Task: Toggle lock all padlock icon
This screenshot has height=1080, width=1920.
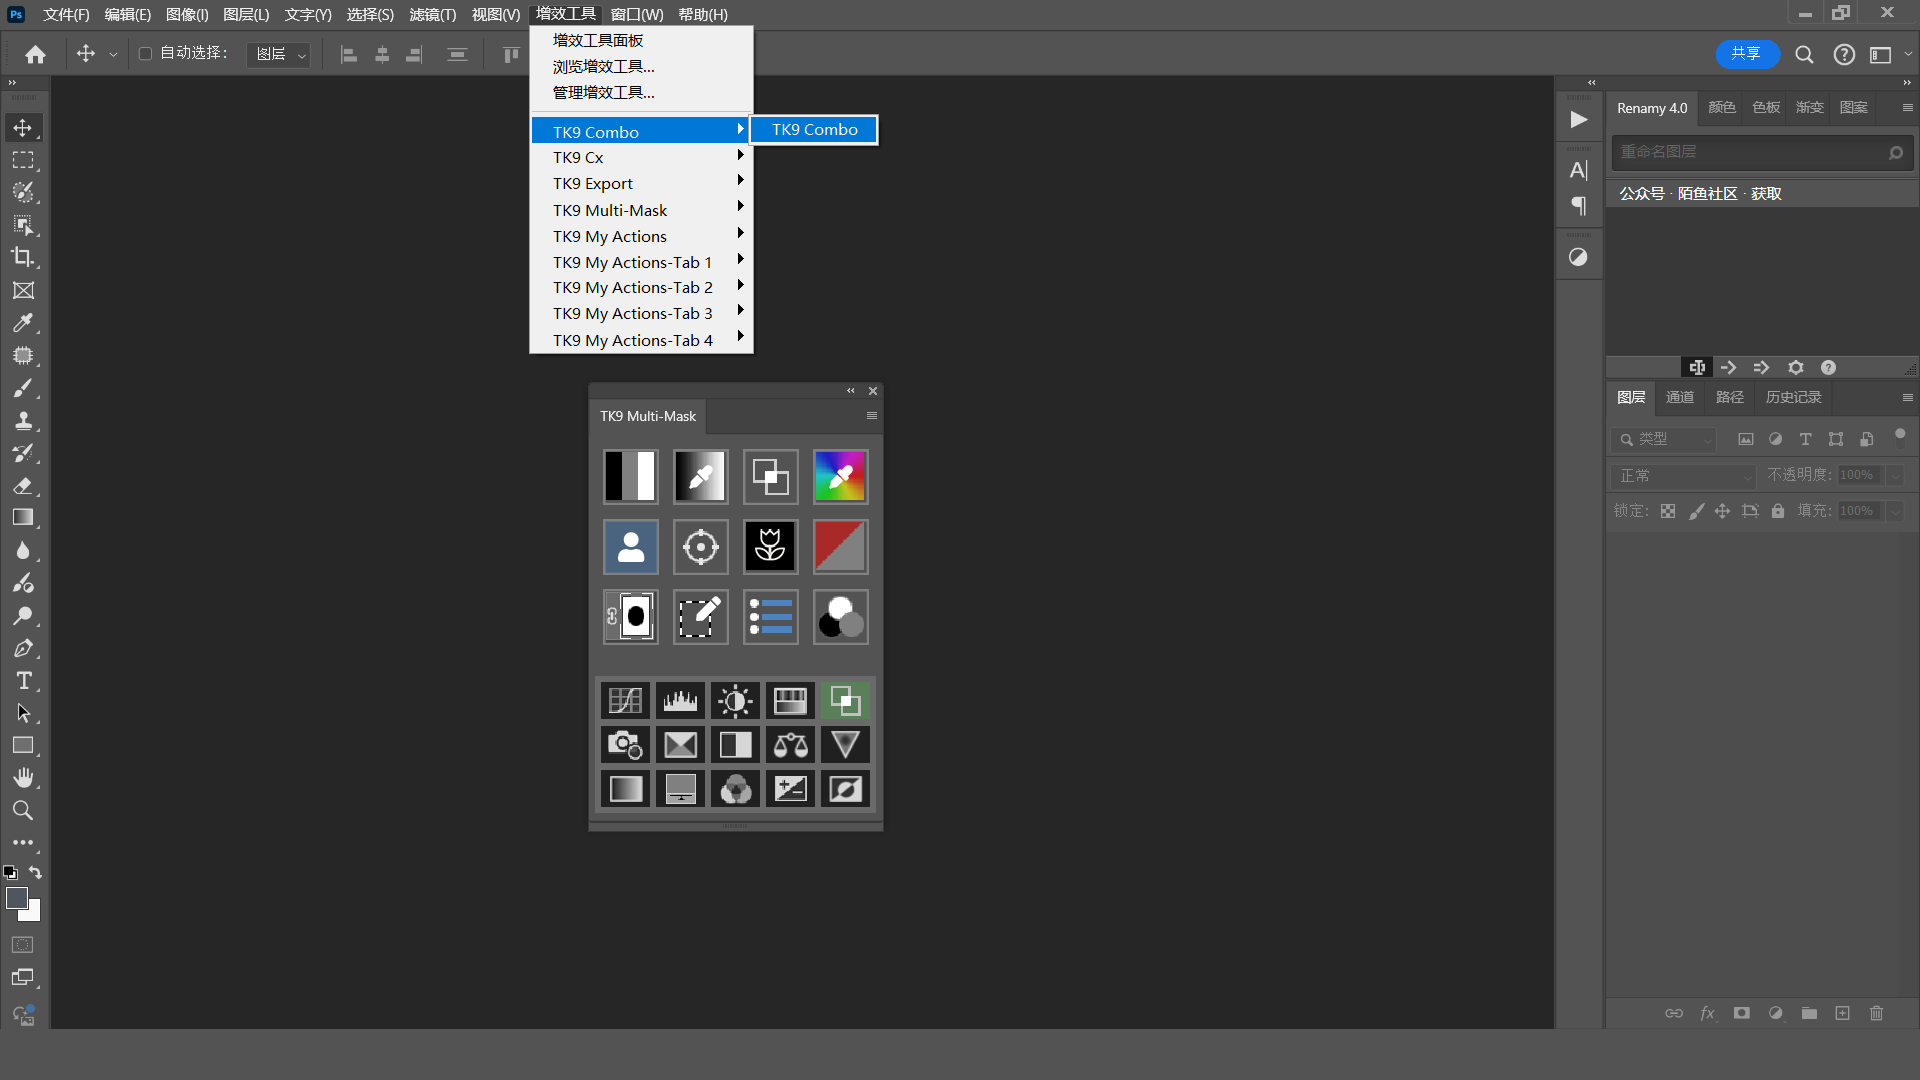Action: [x=1778, y=511]
